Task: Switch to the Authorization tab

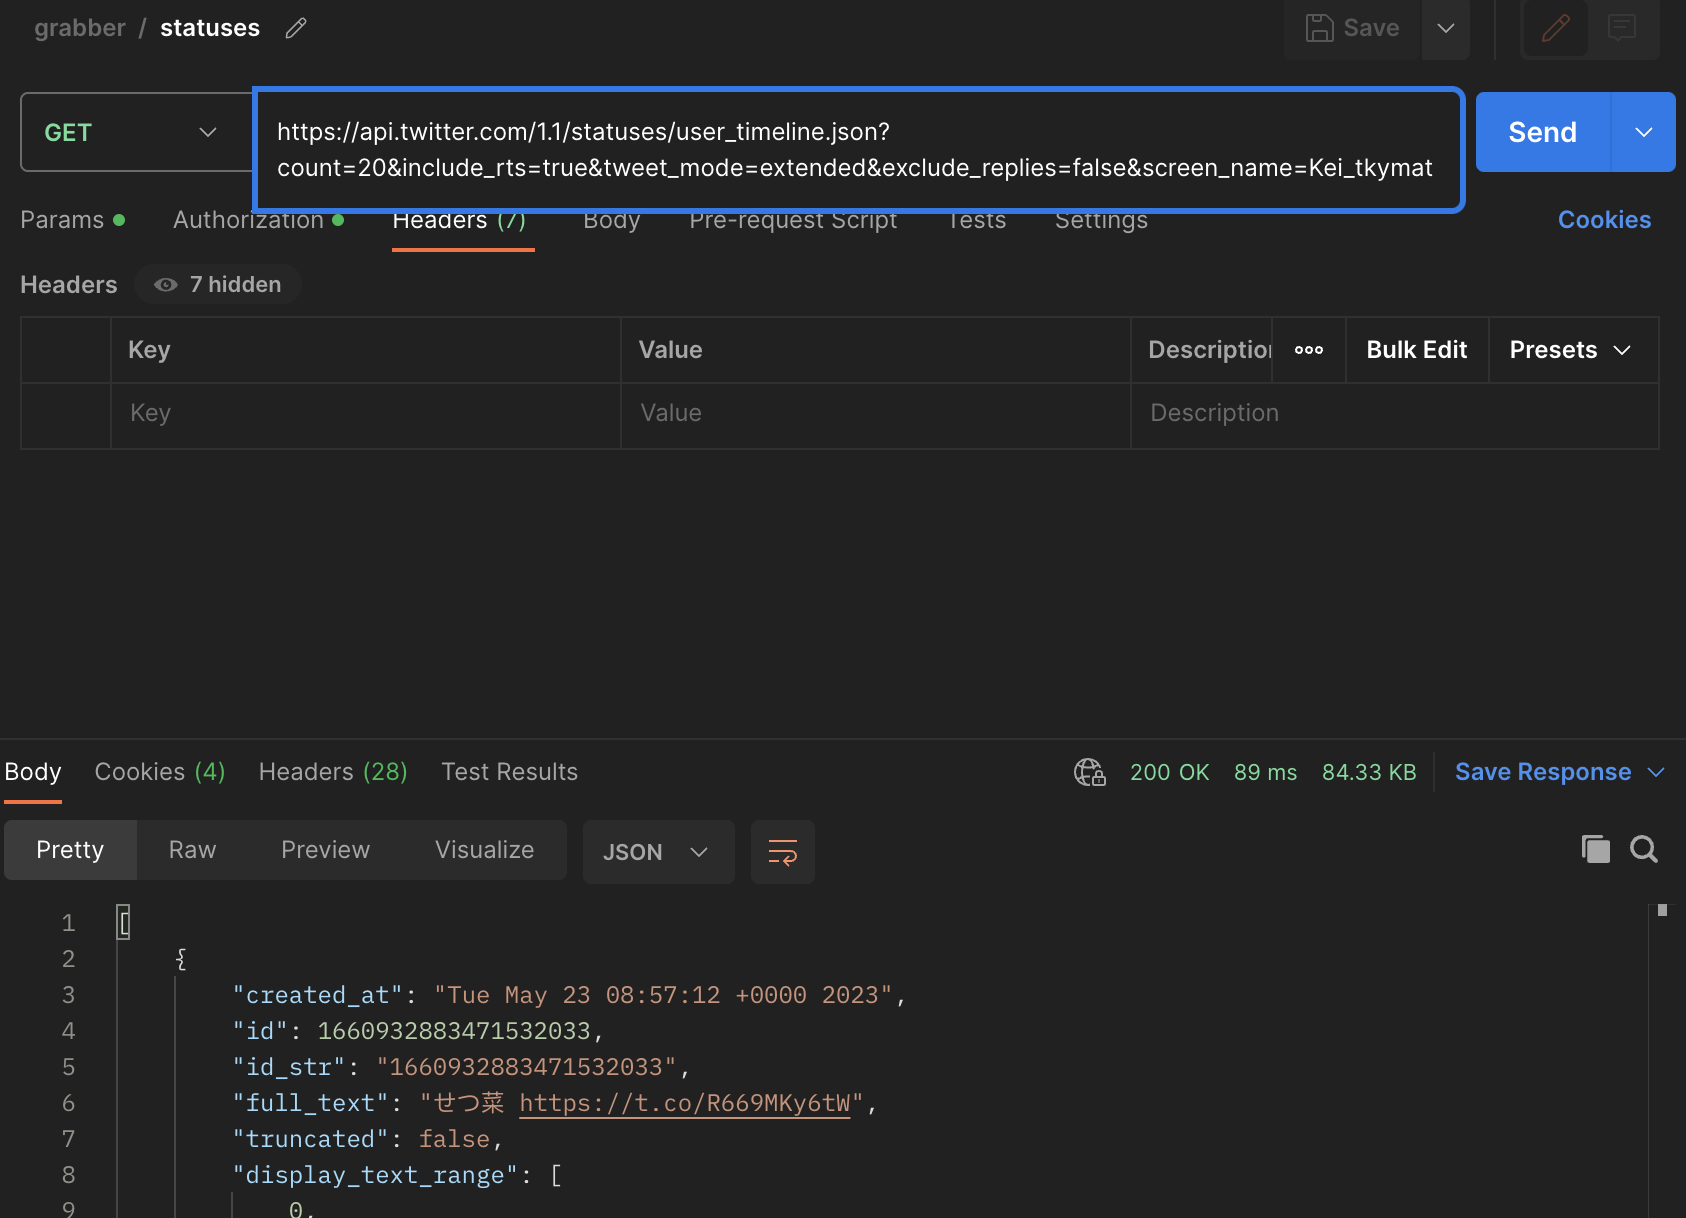Action: click(x=258, y=220)
